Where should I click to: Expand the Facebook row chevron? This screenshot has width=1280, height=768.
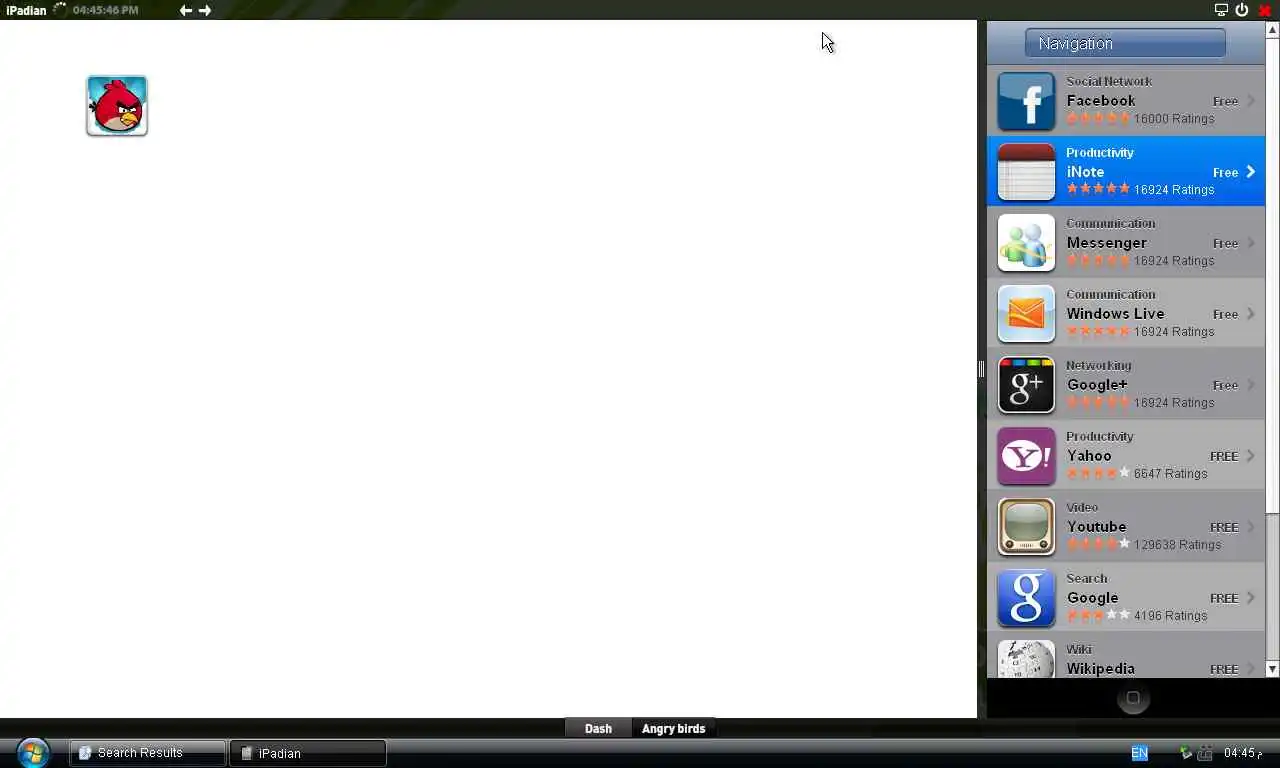point(1250,101)
